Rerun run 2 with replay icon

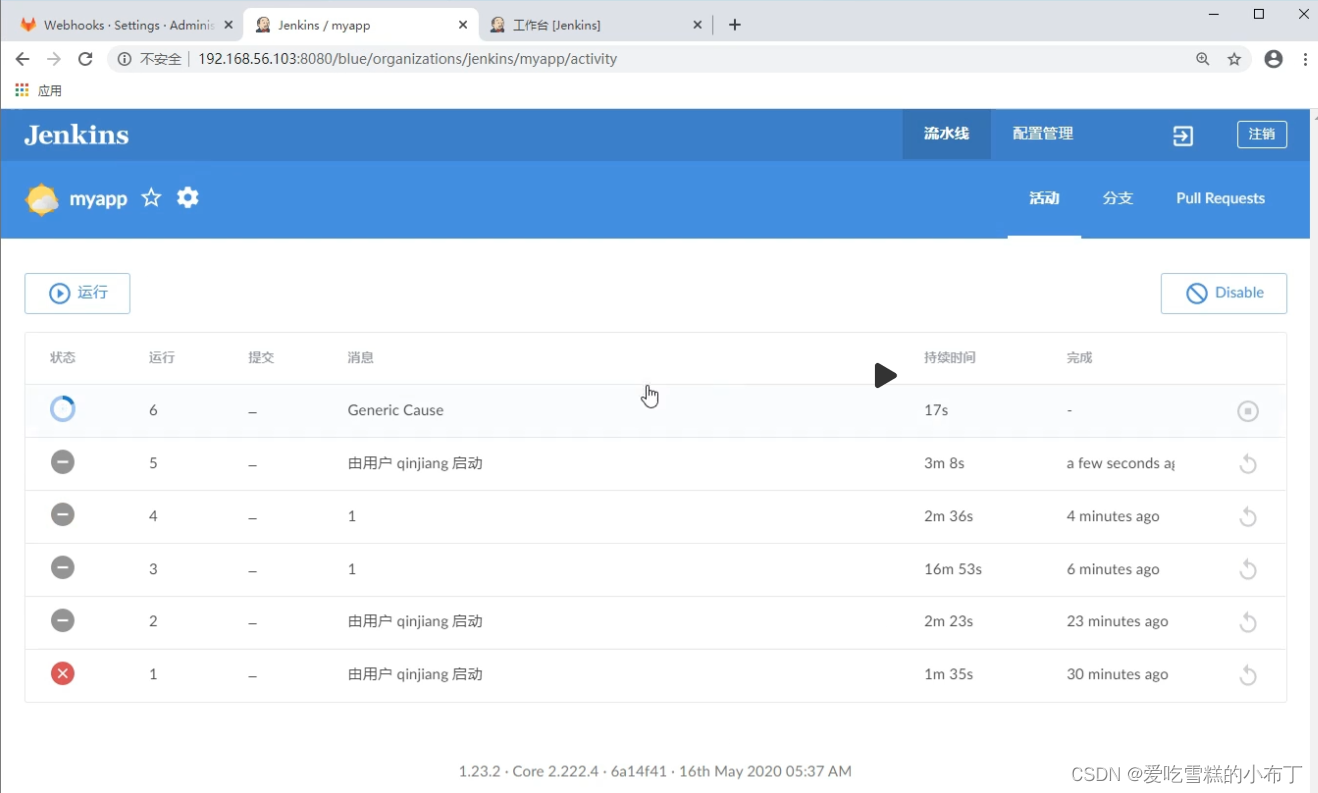pos(1248,623)
